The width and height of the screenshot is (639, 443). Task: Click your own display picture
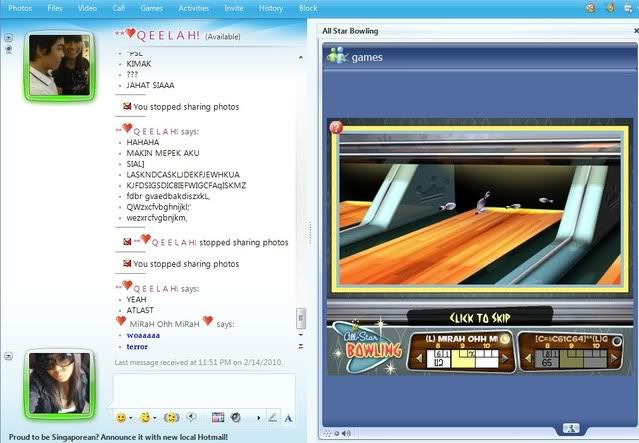coord(59,383)
